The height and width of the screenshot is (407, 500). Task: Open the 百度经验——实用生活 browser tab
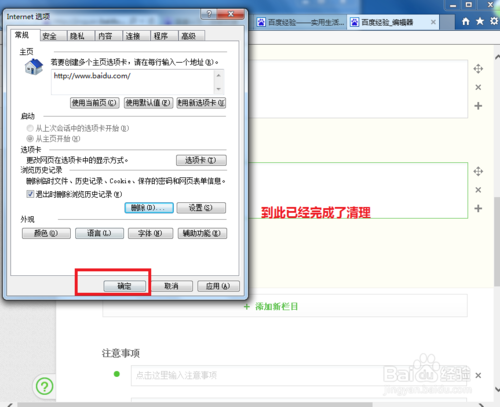point(301,22)
